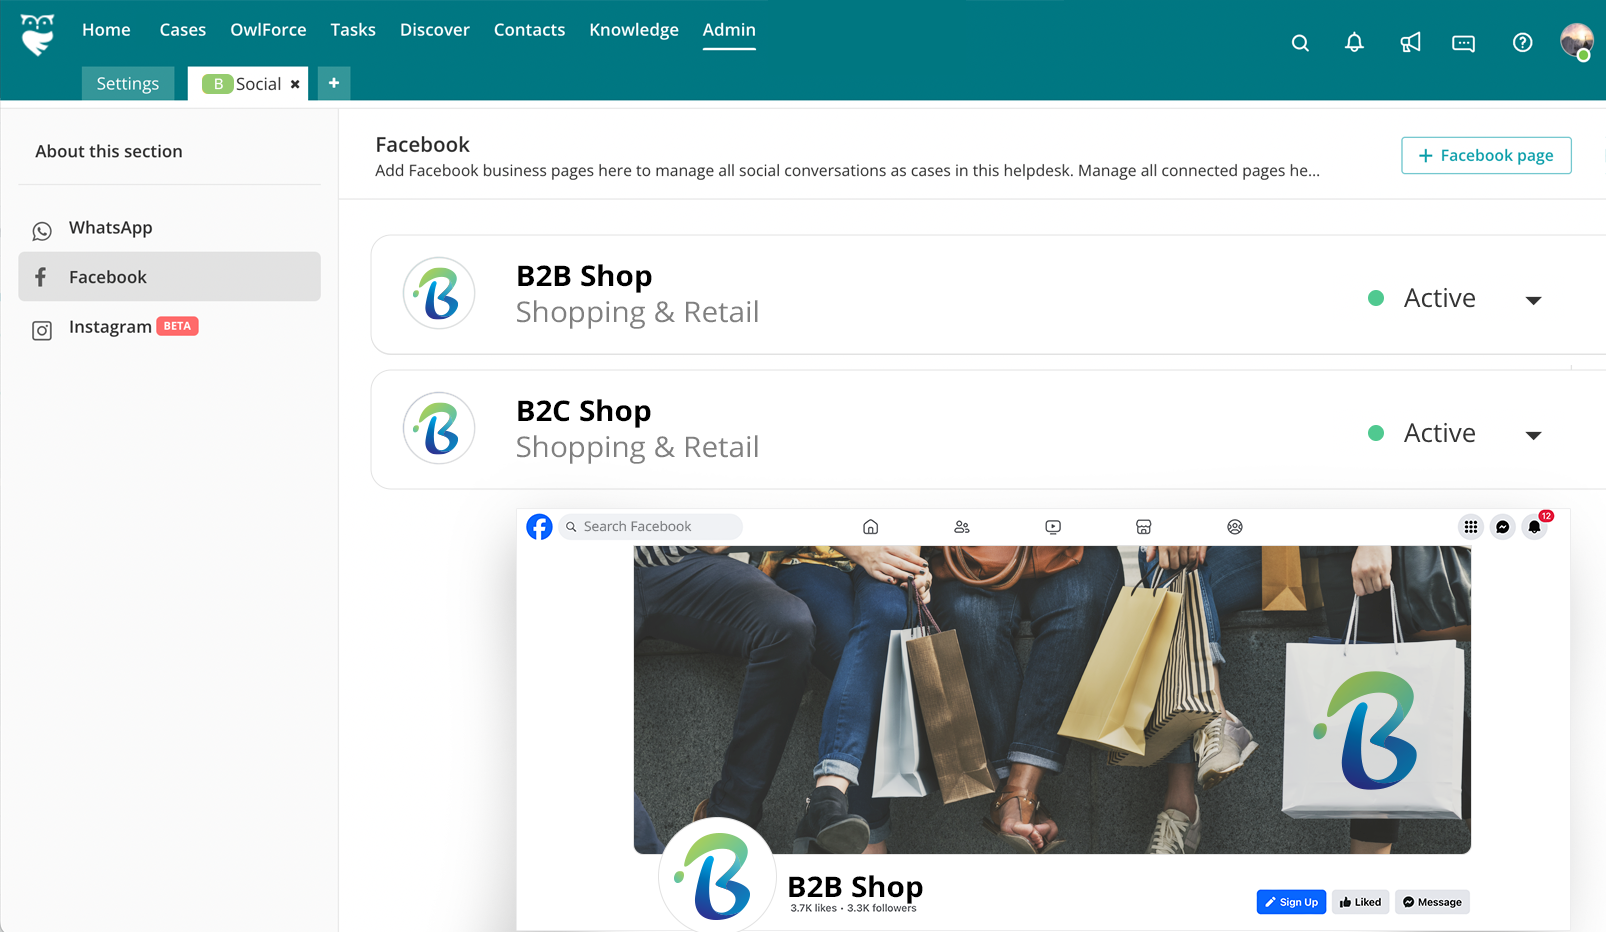Click the help question mark icon

click(x=1522, y=43)
